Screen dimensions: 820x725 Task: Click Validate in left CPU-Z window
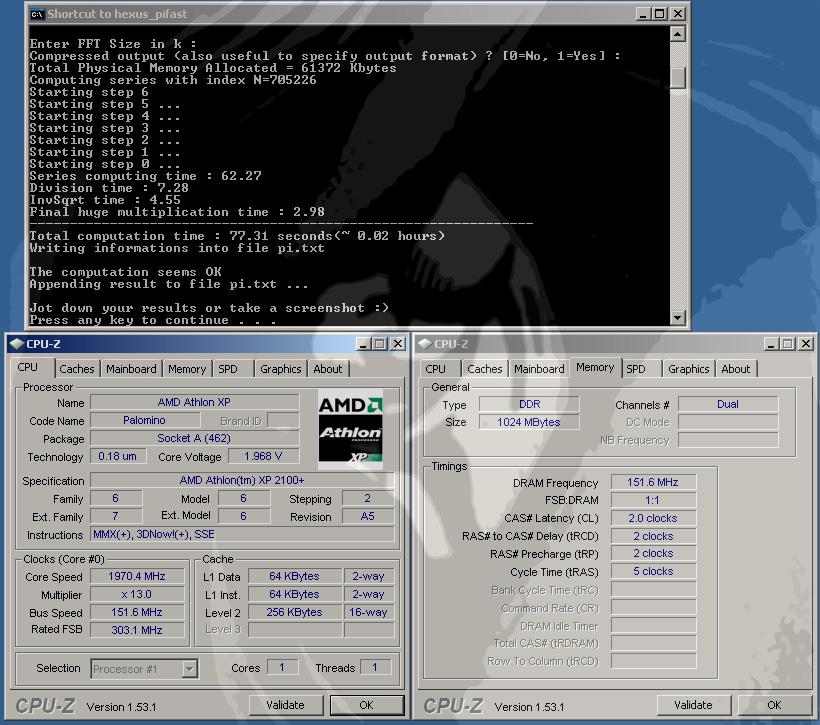286,705
